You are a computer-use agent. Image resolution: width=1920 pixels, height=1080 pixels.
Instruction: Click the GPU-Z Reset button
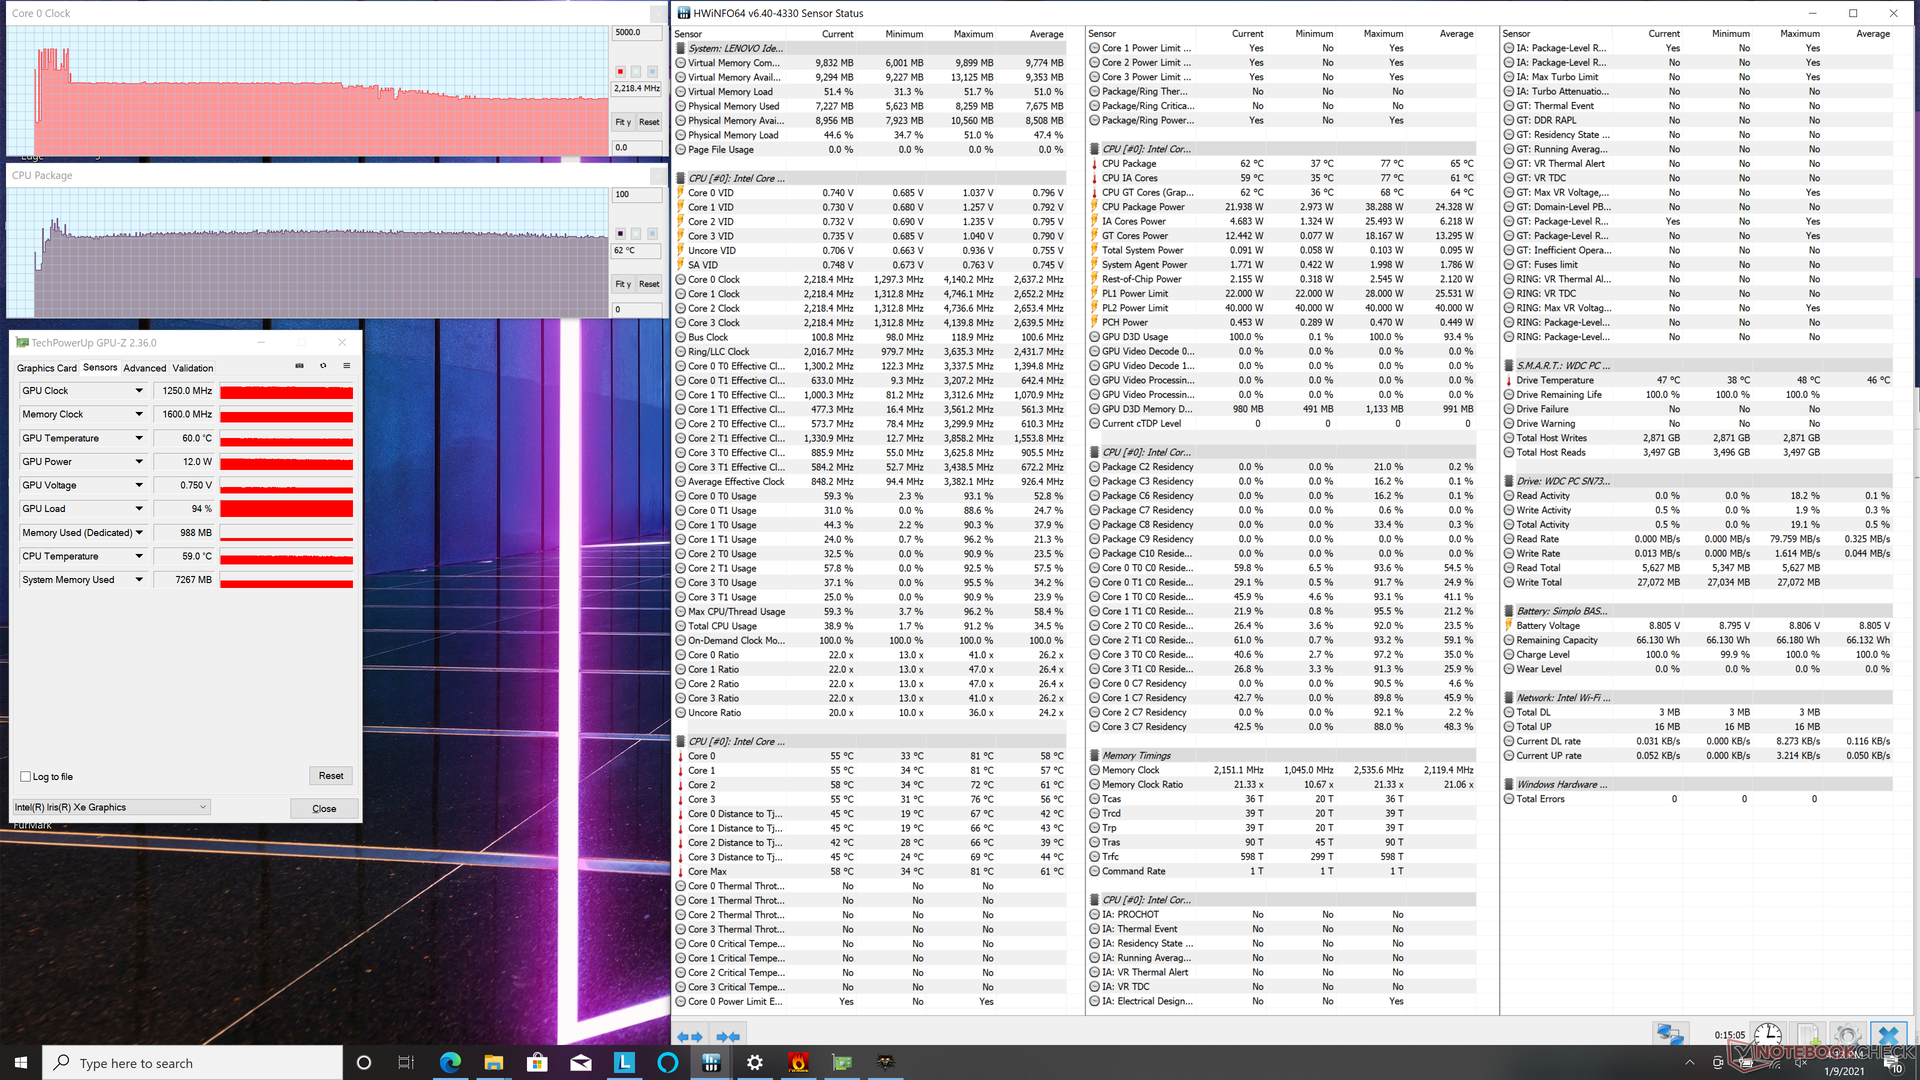(x=331, y=776)
